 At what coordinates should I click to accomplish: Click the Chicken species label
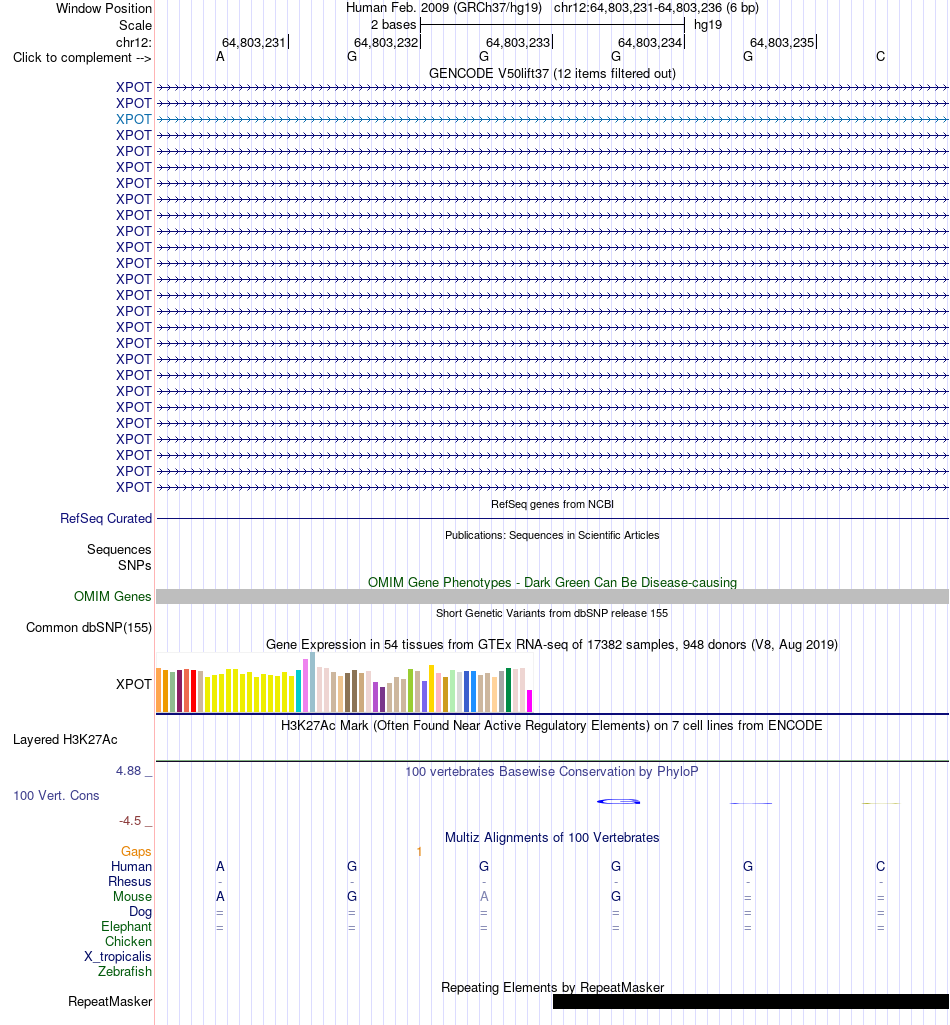tap(128, 941)
